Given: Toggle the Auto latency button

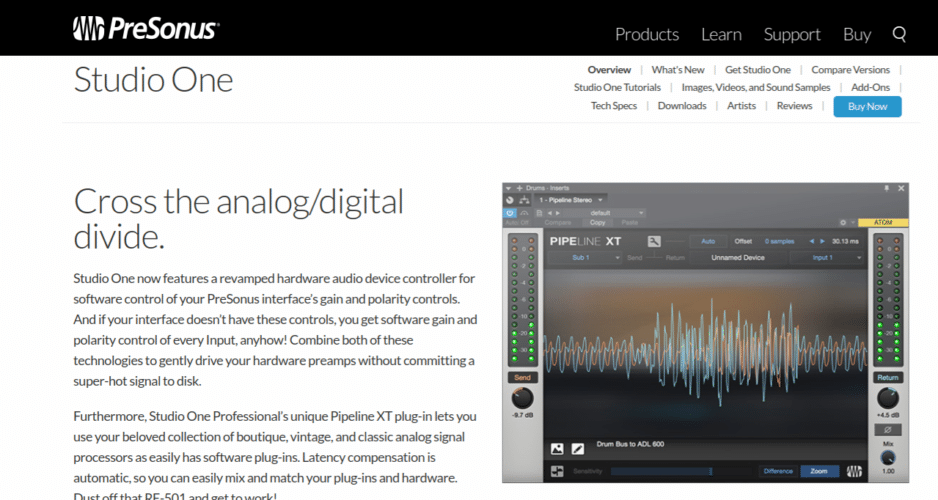Looking at the screenshot, I should pos(708,241).
